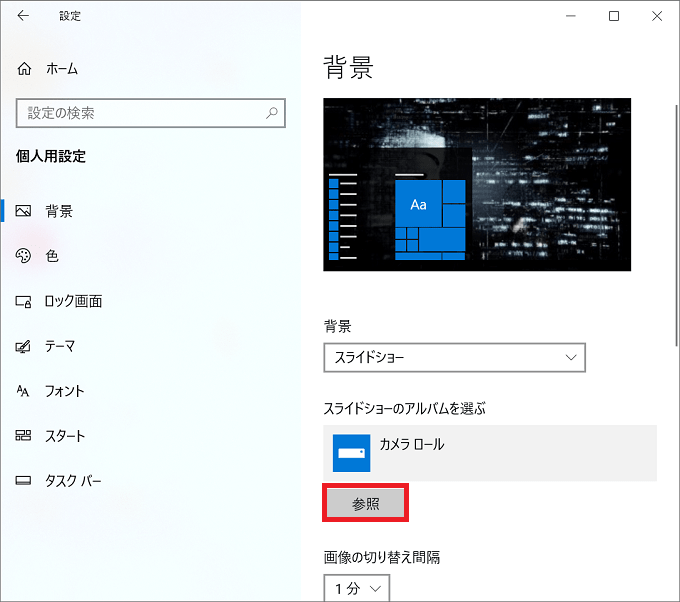The height and width of the screenshot is (602, 680).
Task: Focus the 設定の検索 search box
Action: 150,113
